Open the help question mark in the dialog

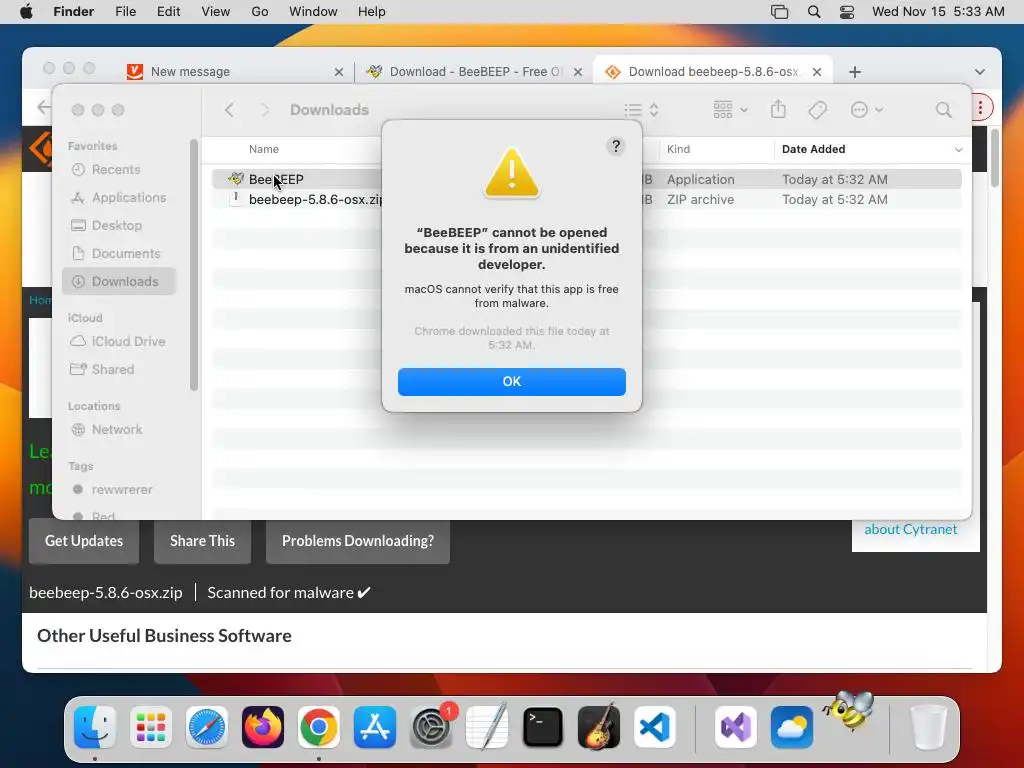pos(615,146)
